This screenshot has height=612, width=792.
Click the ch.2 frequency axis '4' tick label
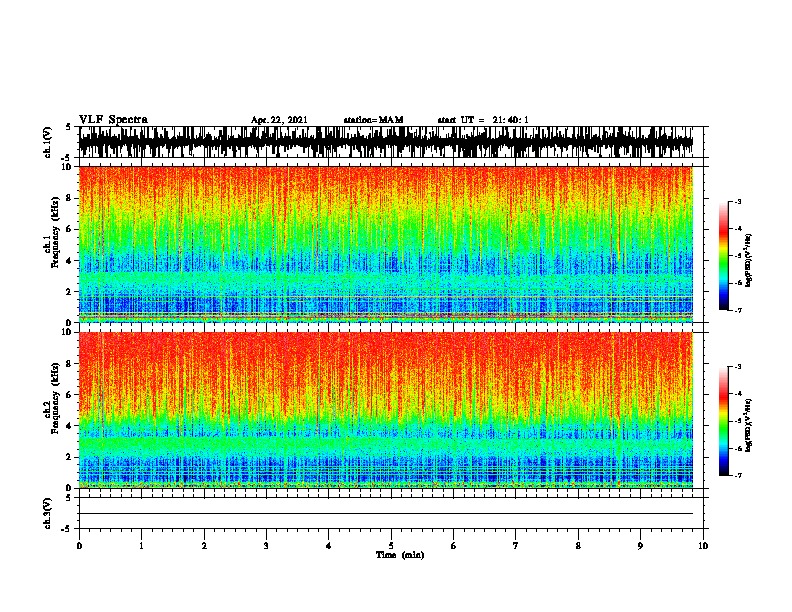pyautogui.click(x=71, y=426)
